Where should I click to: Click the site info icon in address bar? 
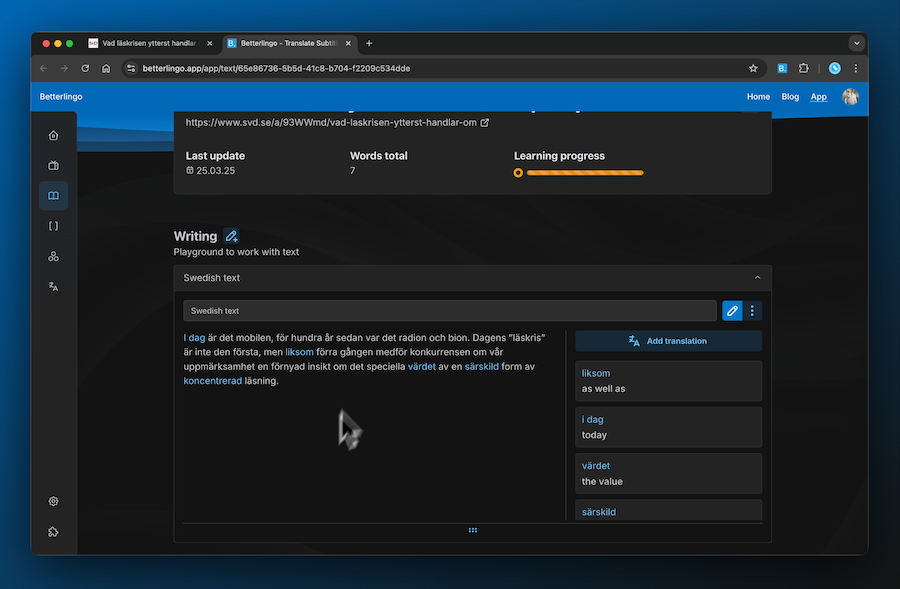131,68
